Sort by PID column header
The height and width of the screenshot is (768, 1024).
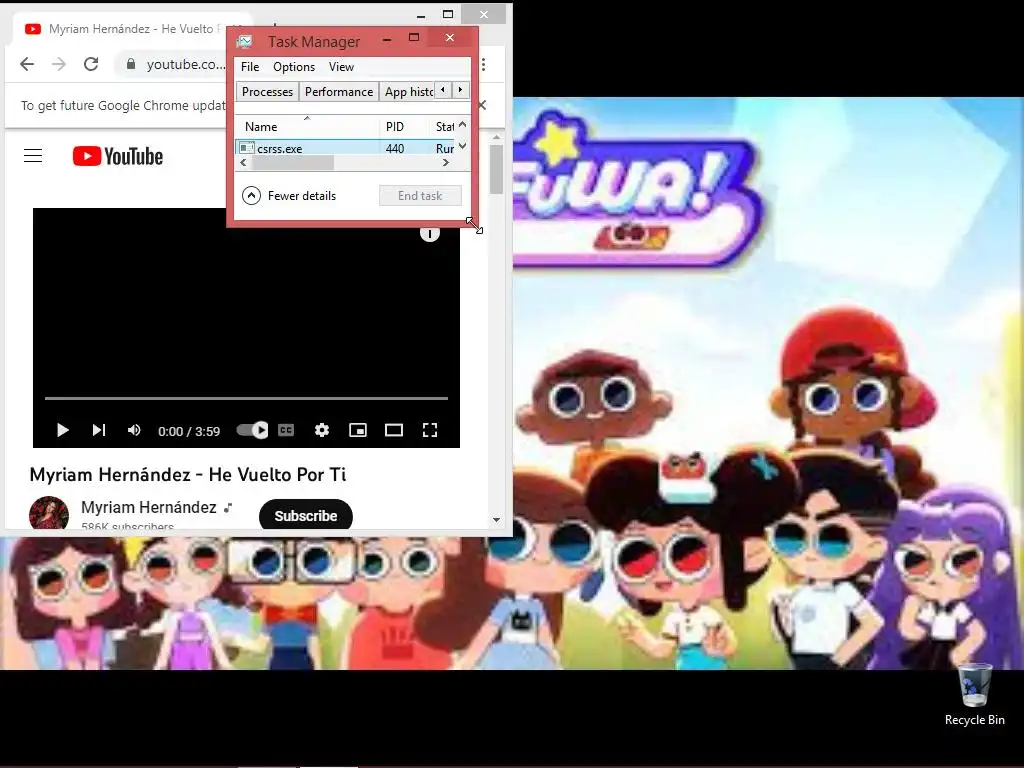pyautogui.click(x=404, y=126)
